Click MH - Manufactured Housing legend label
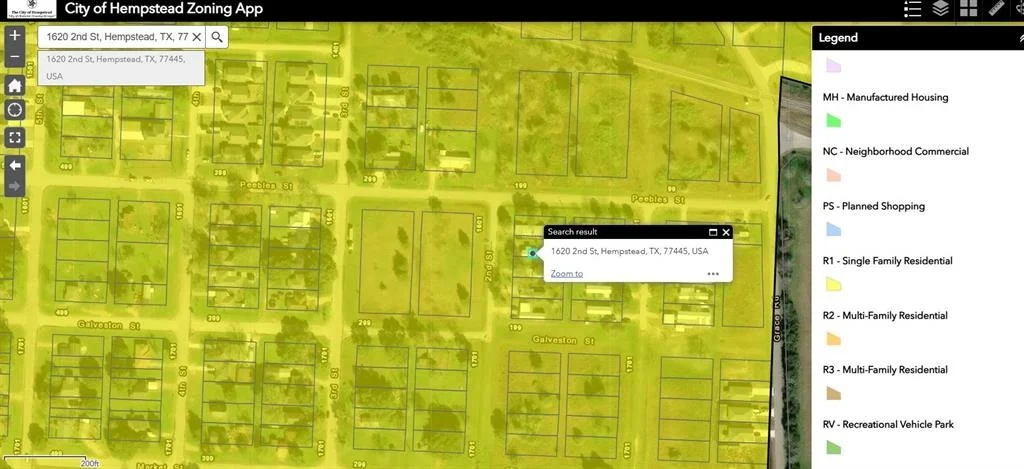The image size is (1024, 469). pyautogui.click(x=885, y=97)
